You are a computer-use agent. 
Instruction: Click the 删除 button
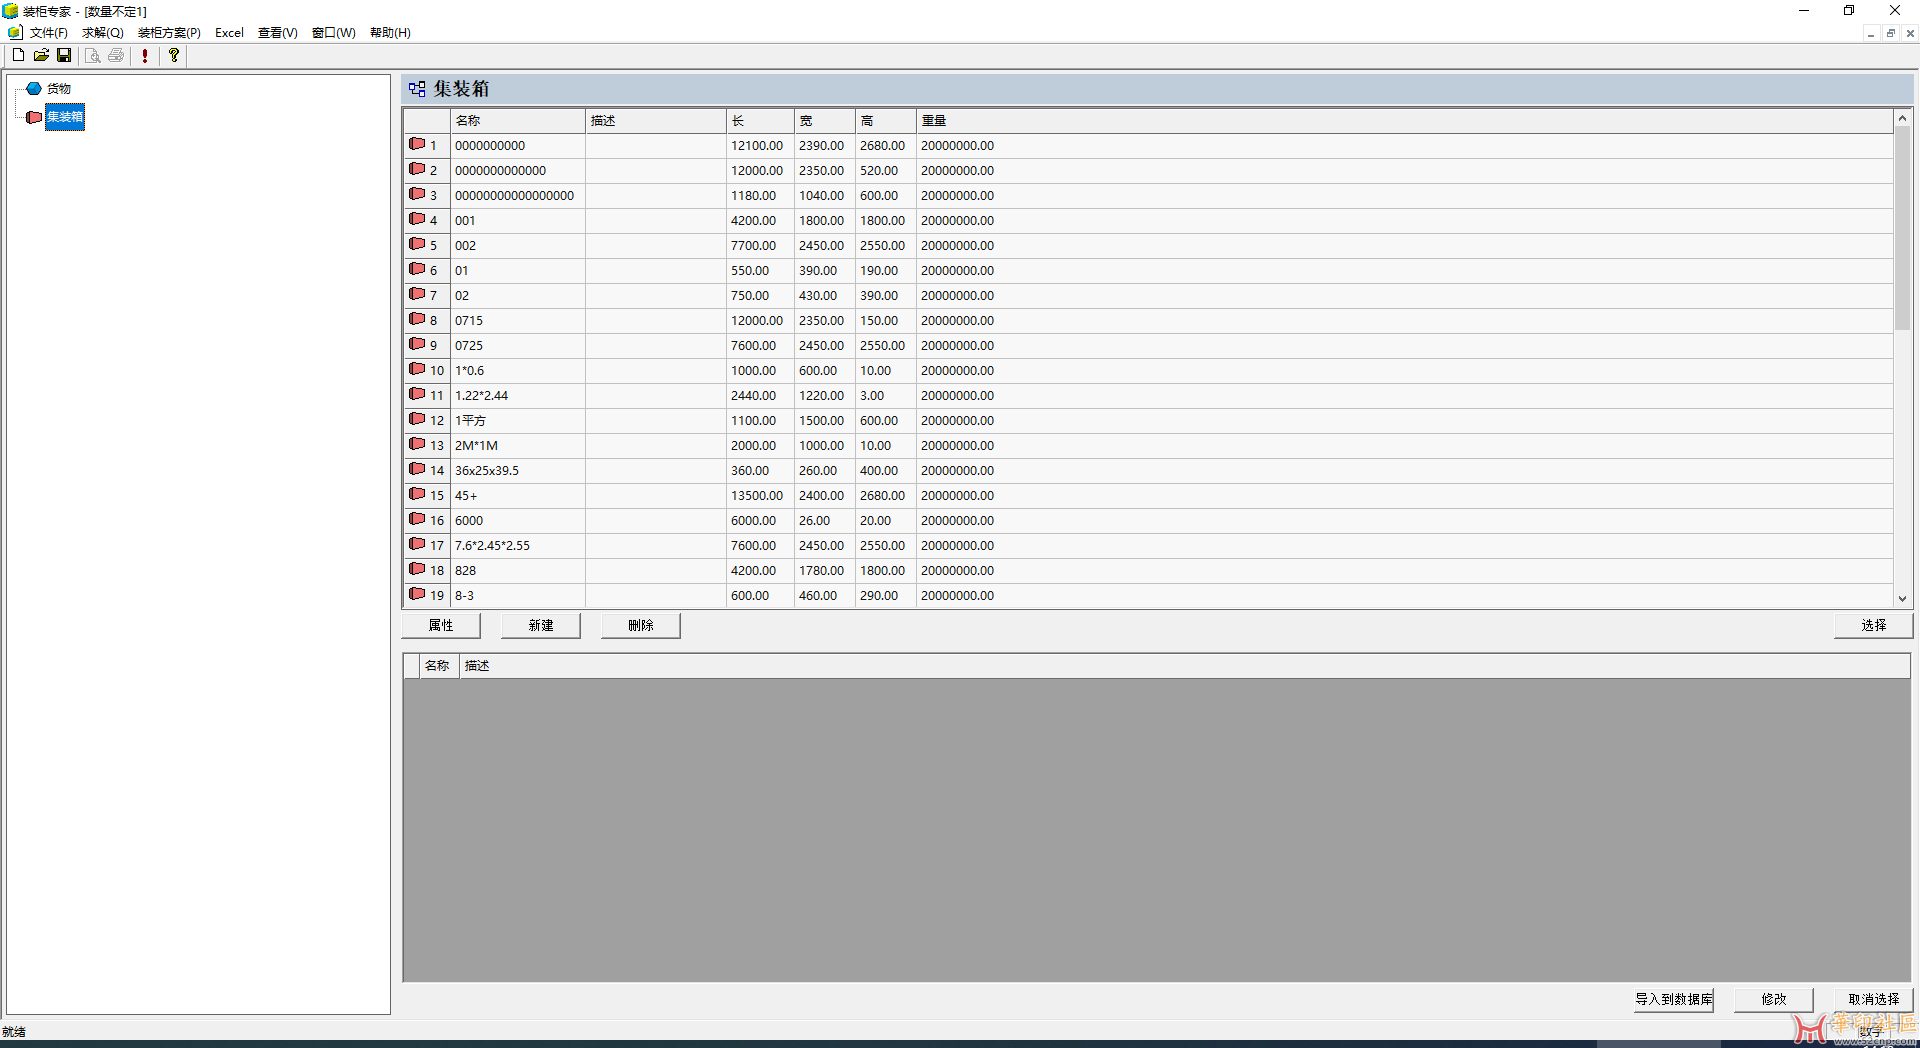tap(641, 626)
